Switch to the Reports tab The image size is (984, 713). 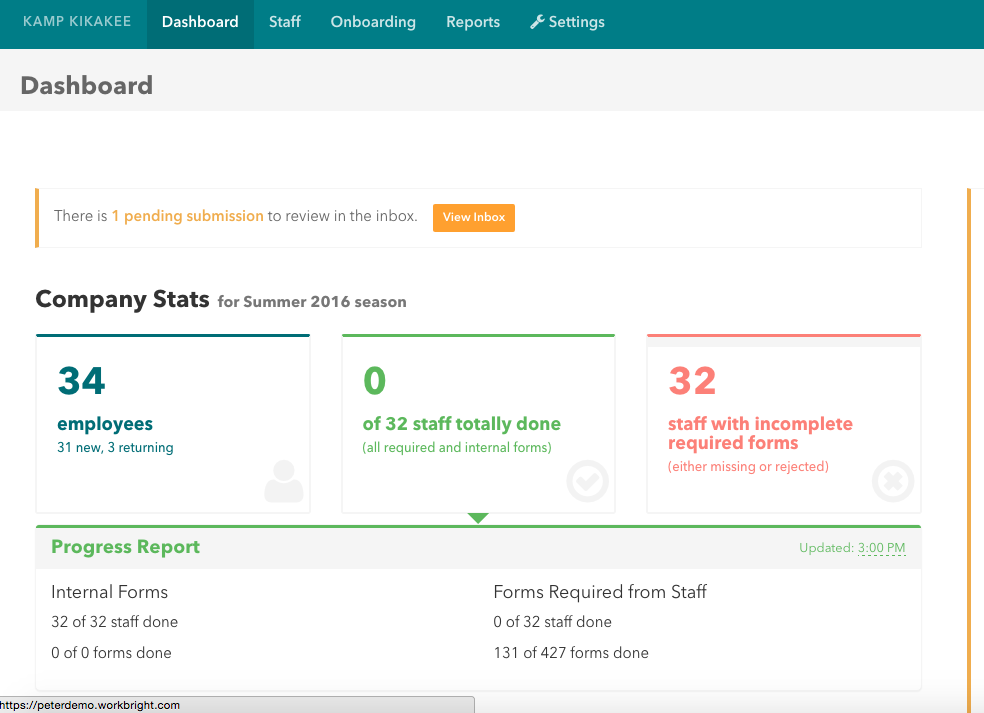coord(472,21)
